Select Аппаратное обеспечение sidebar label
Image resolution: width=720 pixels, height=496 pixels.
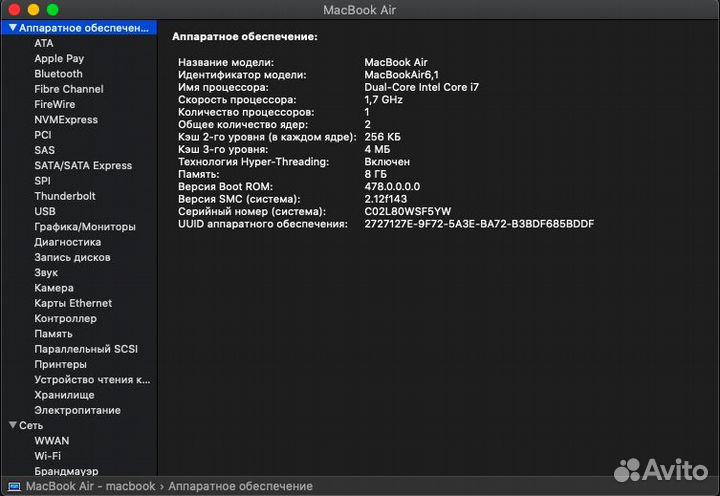[x=84, y=28]
